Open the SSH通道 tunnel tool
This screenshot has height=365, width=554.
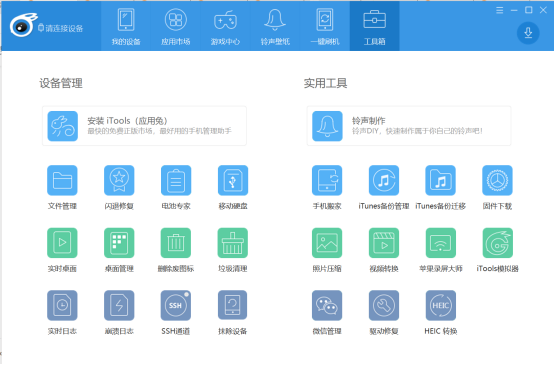[176, 305]
